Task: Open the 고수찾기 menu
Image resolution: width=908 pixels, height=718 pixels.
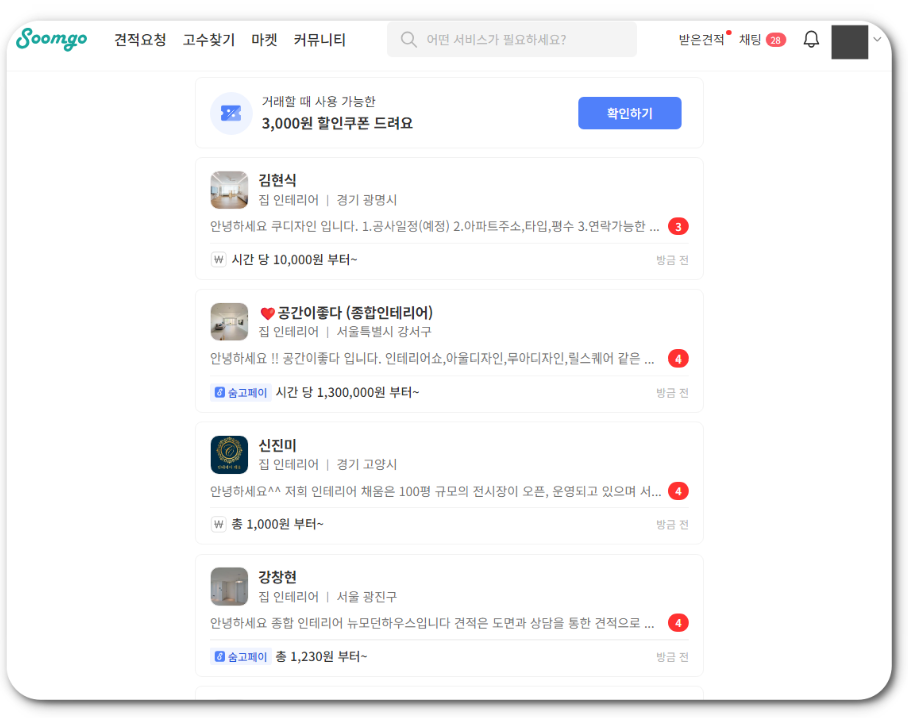Action: (x=209, y=40)
